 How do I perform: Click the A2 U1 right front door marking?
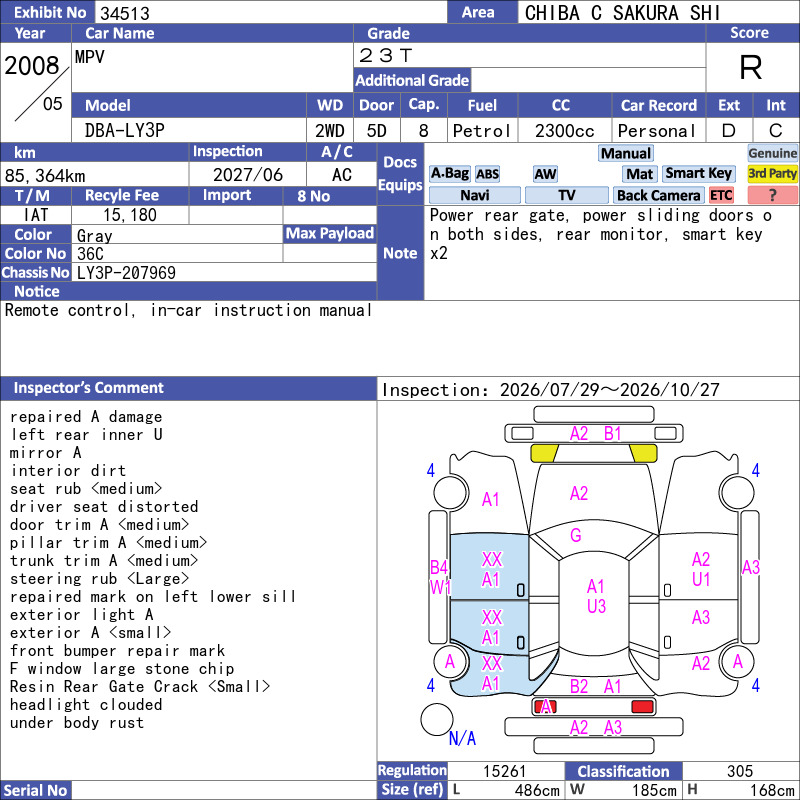pos(701,569)
